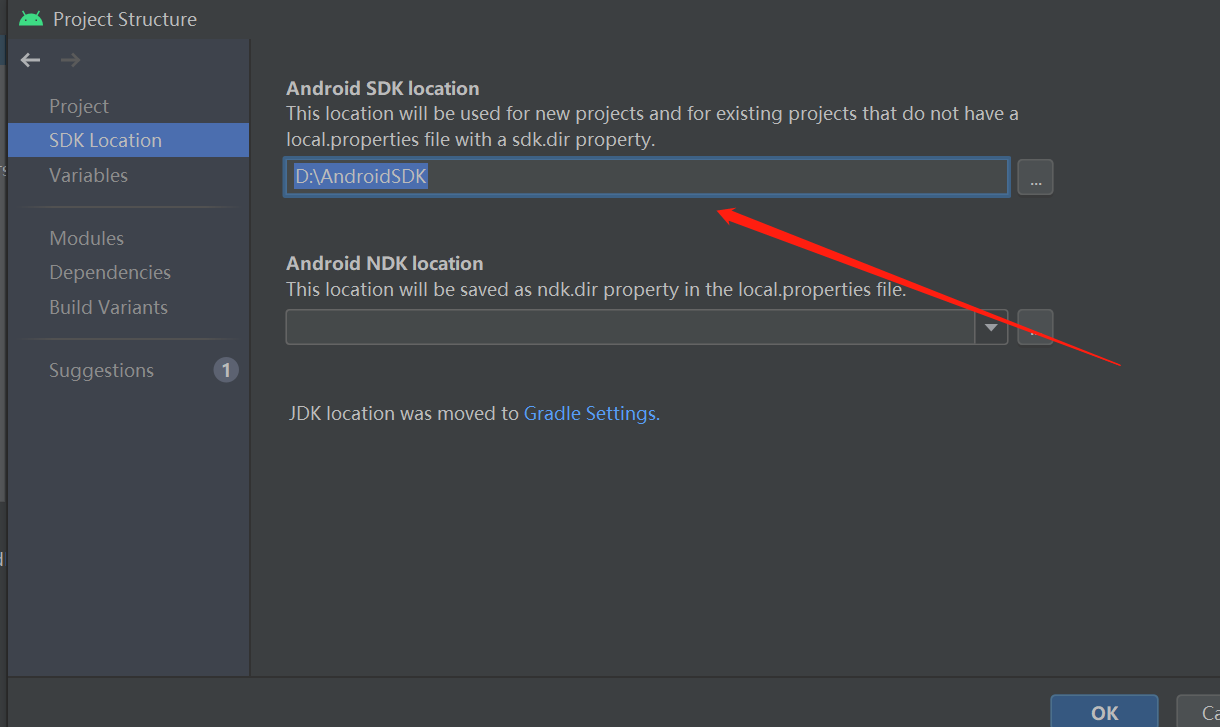Open Build Variants section

108,307
